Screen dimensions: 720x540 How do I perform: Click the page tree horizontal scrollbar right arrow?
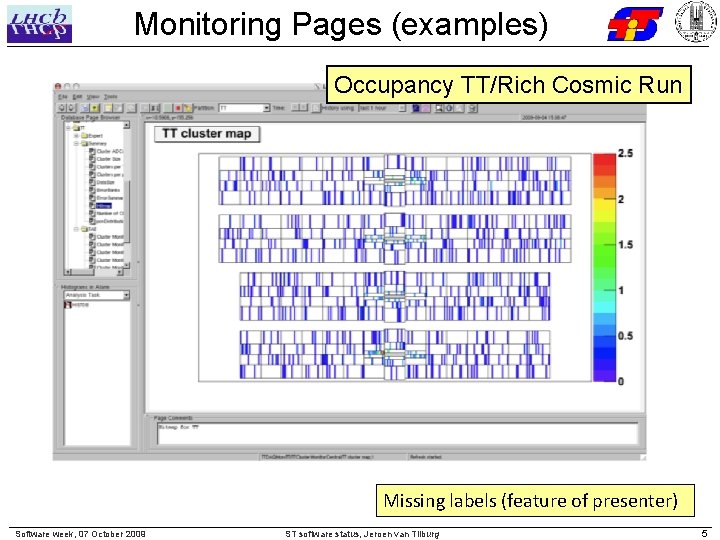[x=120, y=272]
